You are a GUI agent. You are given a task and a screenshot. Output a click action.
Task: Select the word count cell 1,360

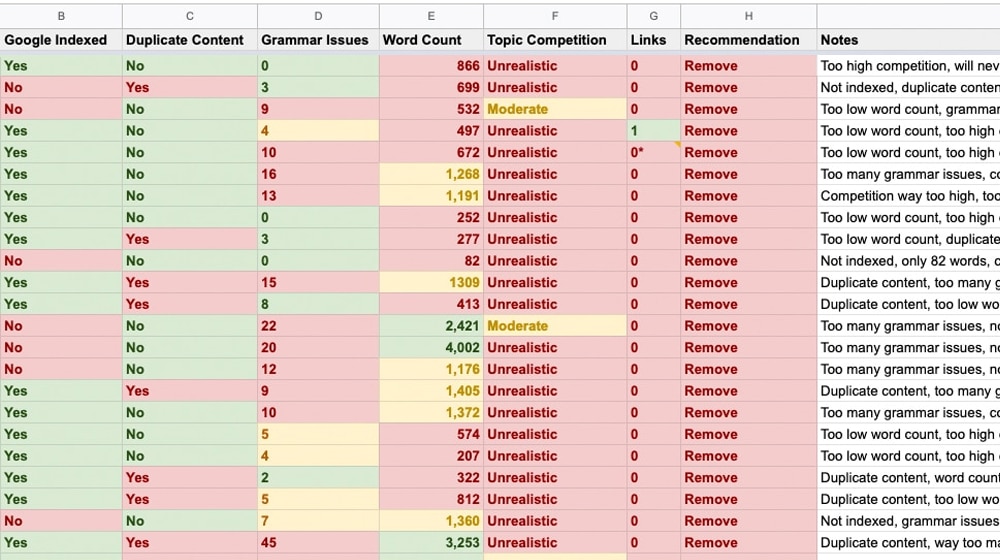tap(431, 521)
